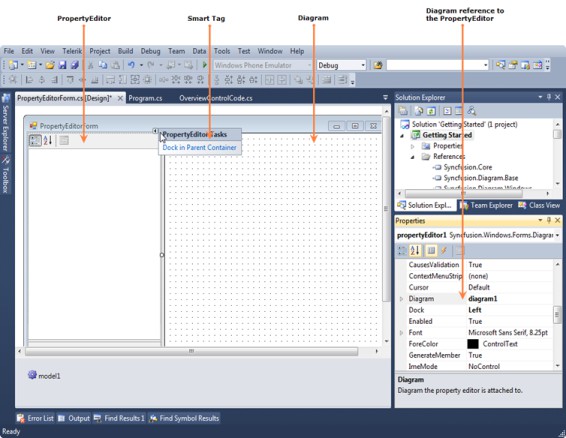Click the ForeColor black color swatch

pyautogui.click(x=473, y=344)
